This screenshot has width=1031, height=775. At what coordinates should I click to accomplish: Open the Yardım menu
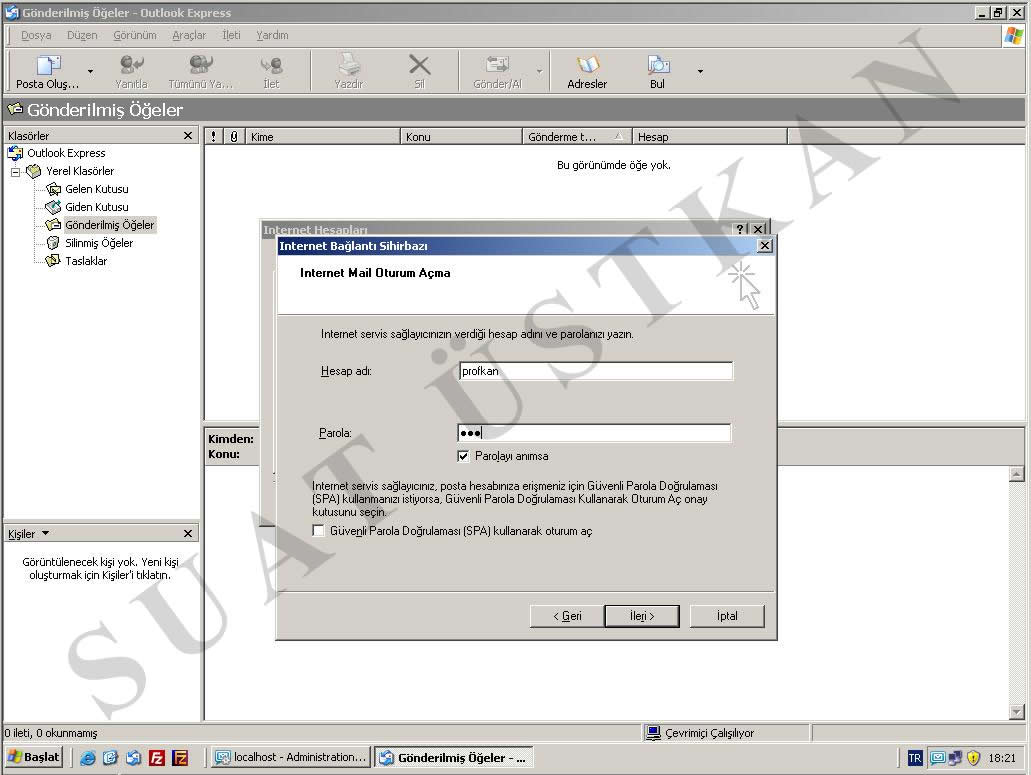(272, 35)
